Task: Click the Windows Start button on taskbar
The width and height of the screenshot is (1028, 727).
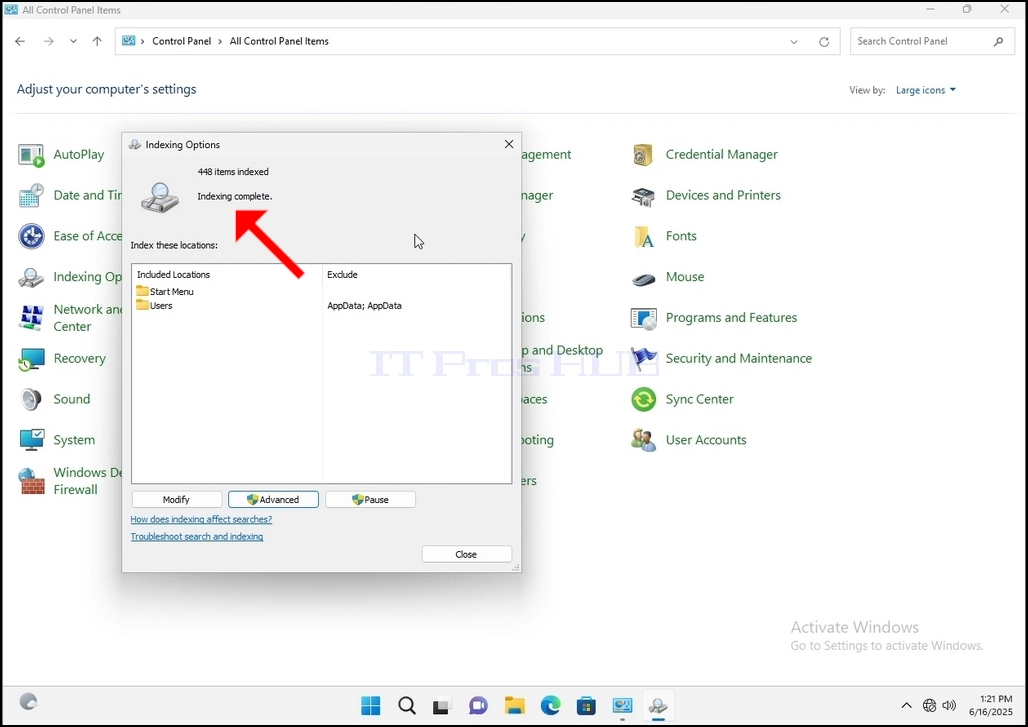Action: pyautogui.click(x=370, y=705)
